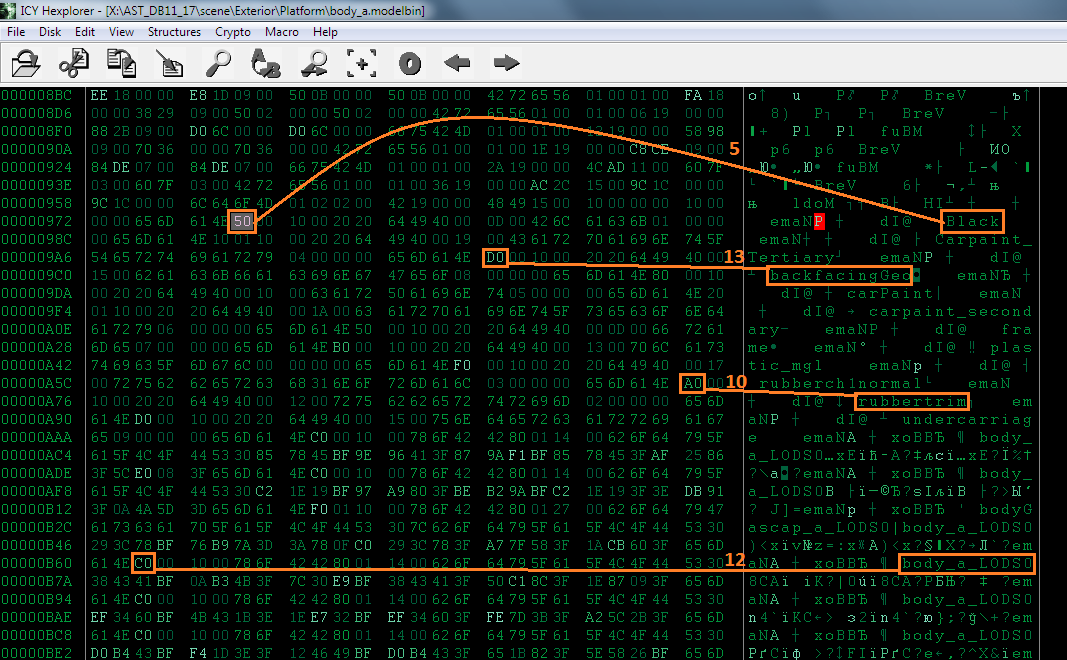Open the Structures menu
This screenshot has width=1067, height=660.
174,32
